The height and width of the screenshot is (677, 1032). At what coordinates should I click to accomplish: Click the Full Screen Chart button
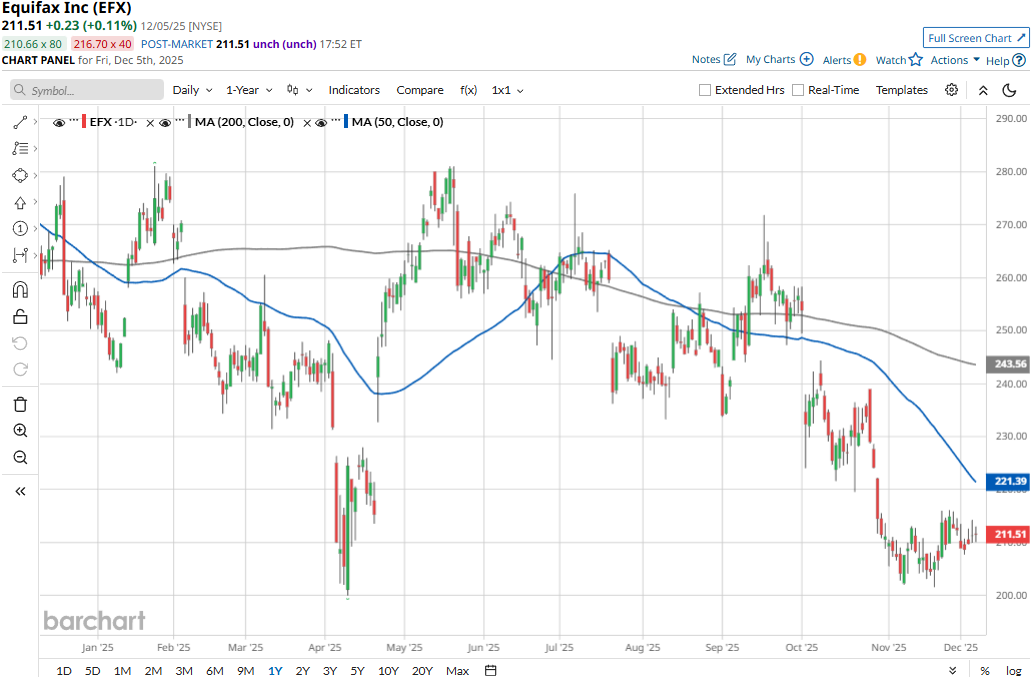pyautogui.click(x=976, y=38)
